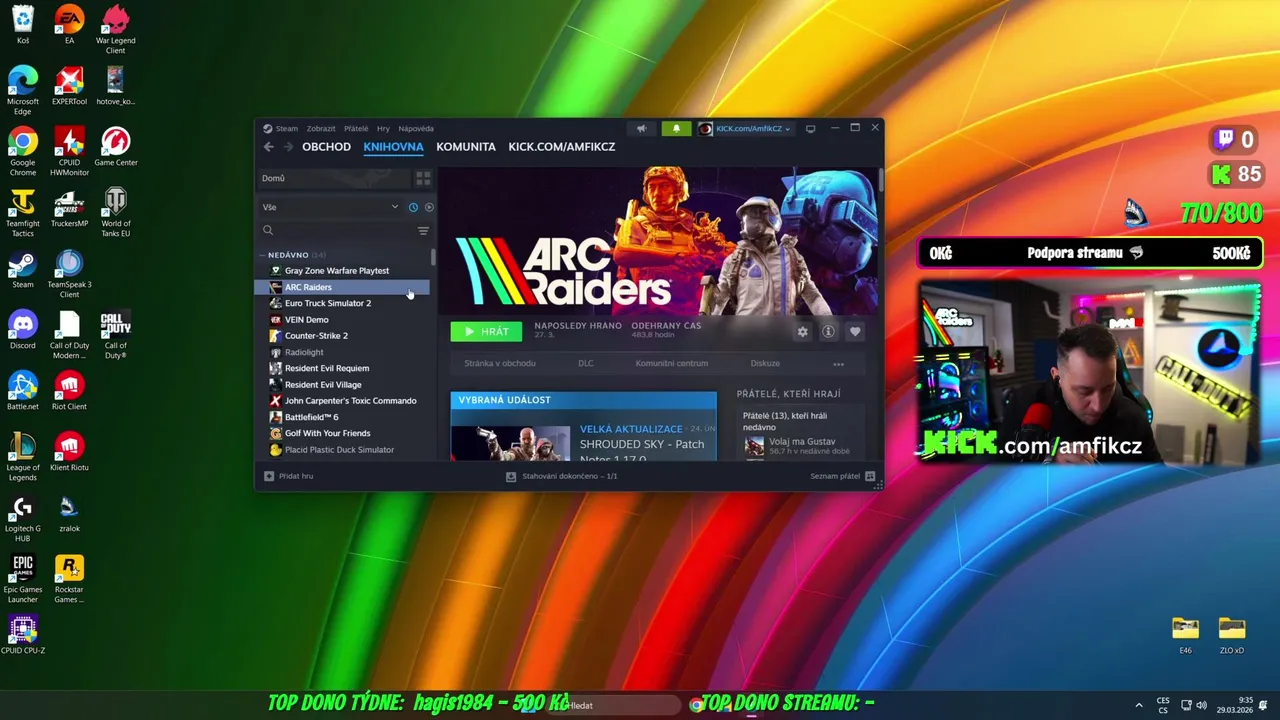Image resolution: width=1280 pixels, height=720 pixels.
Task: Go back with the Steam back arrow
Action: (x=268, y=147)
